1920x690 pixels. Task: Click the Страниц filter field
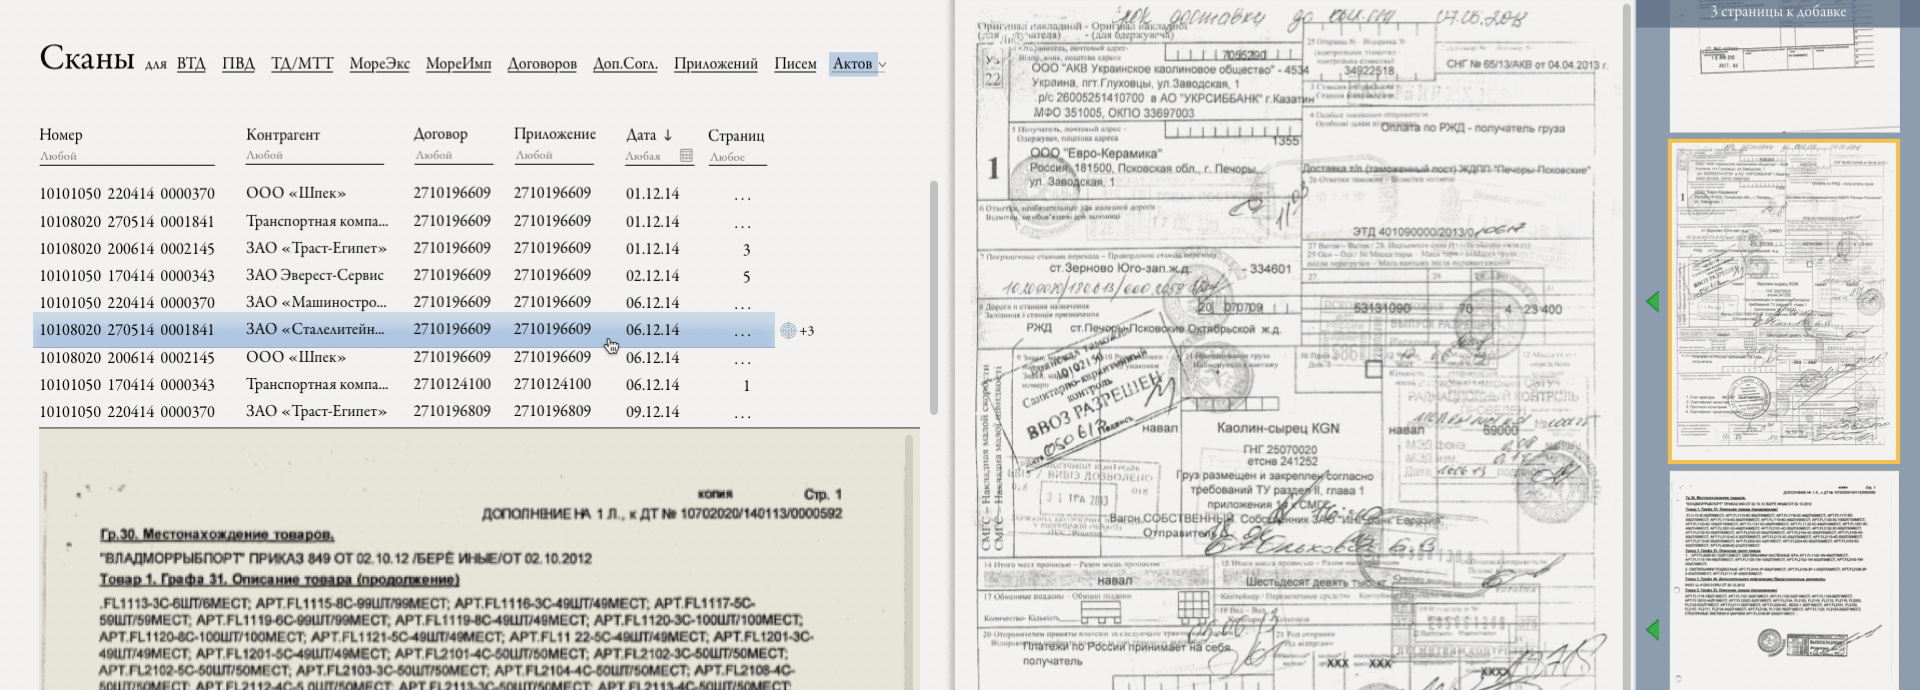tap(736, 157)
